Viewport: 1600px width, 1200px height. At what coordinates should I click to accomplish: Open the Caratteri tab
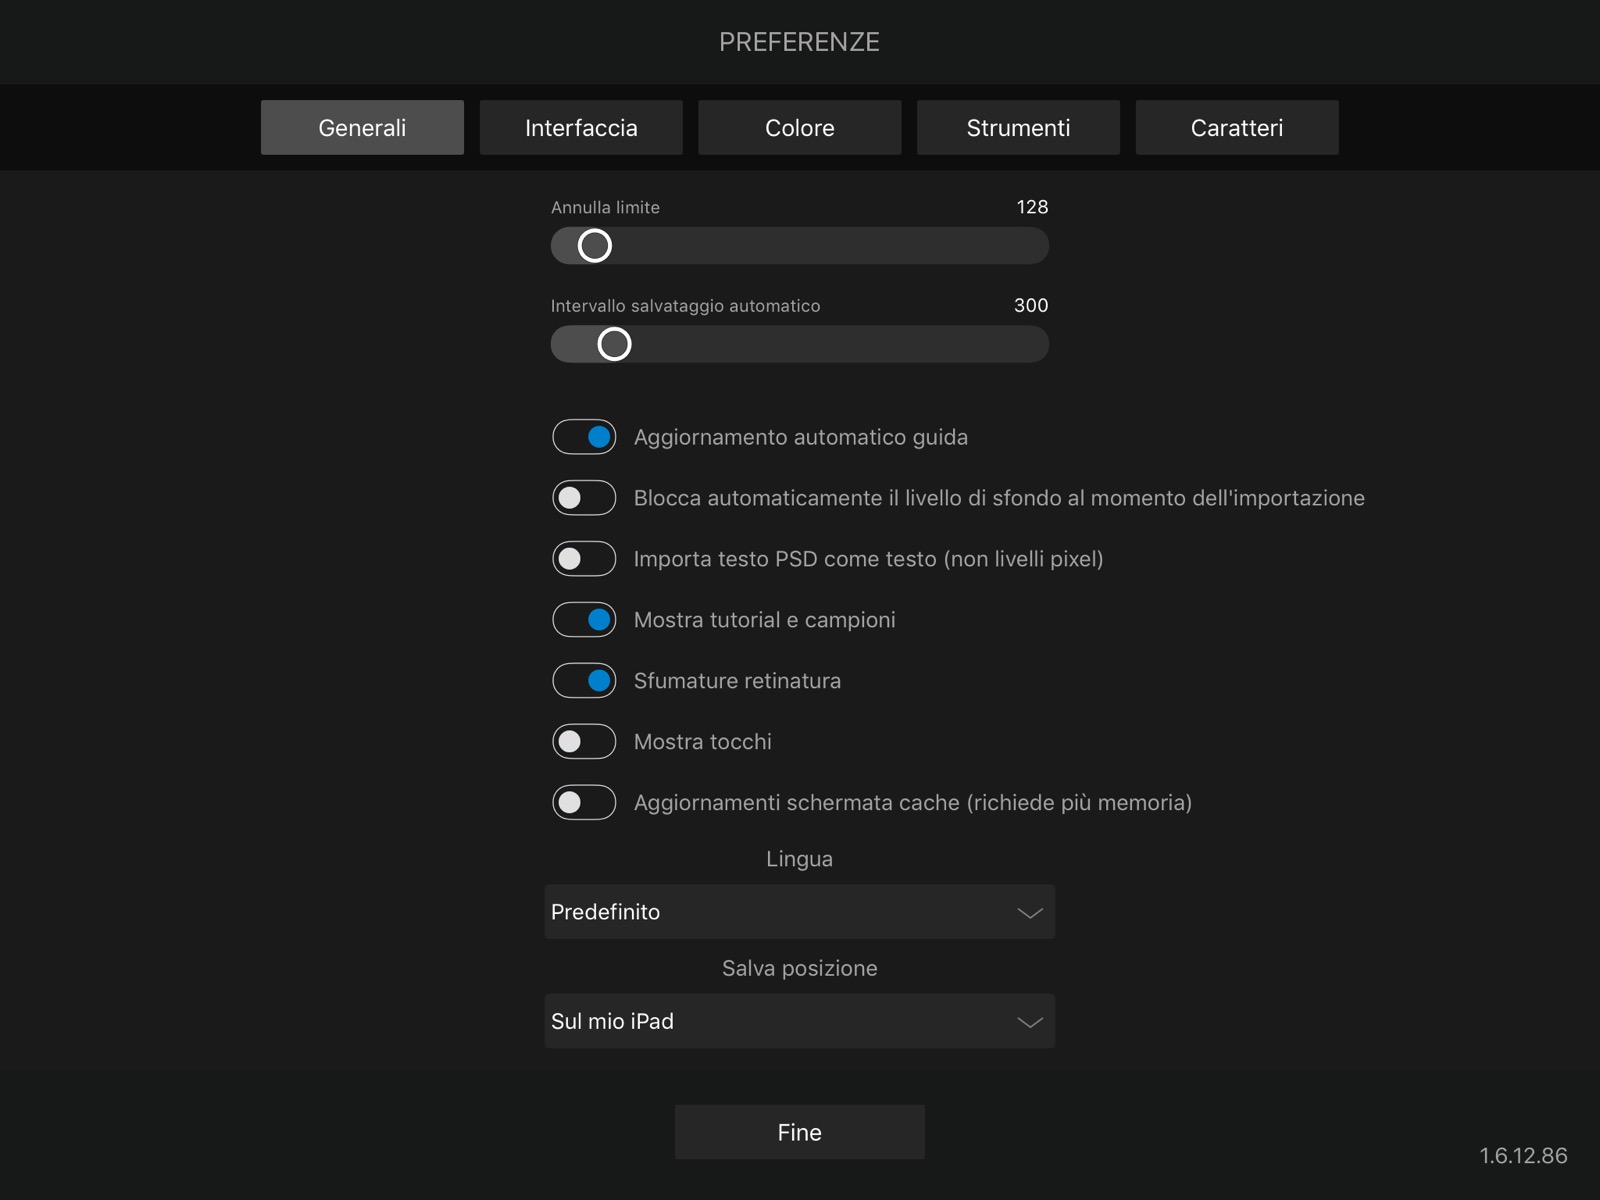[1237, 128]
